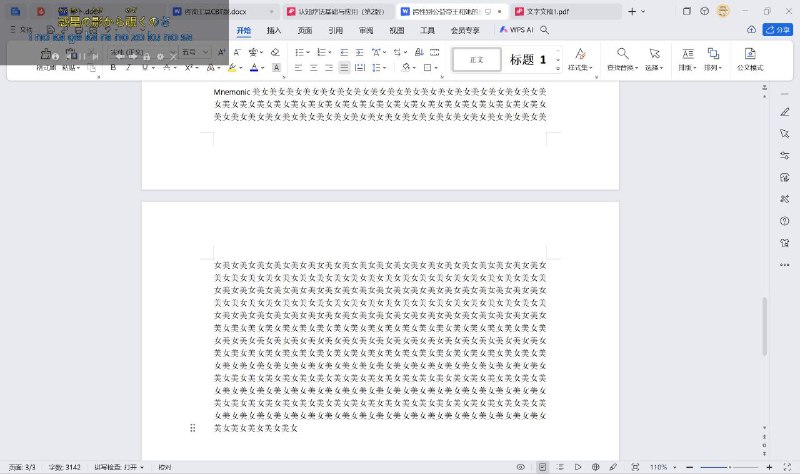The height and width of the screenshot is (474, 800).
Task: Enable center alignment
Action: [x=314, y=67]
